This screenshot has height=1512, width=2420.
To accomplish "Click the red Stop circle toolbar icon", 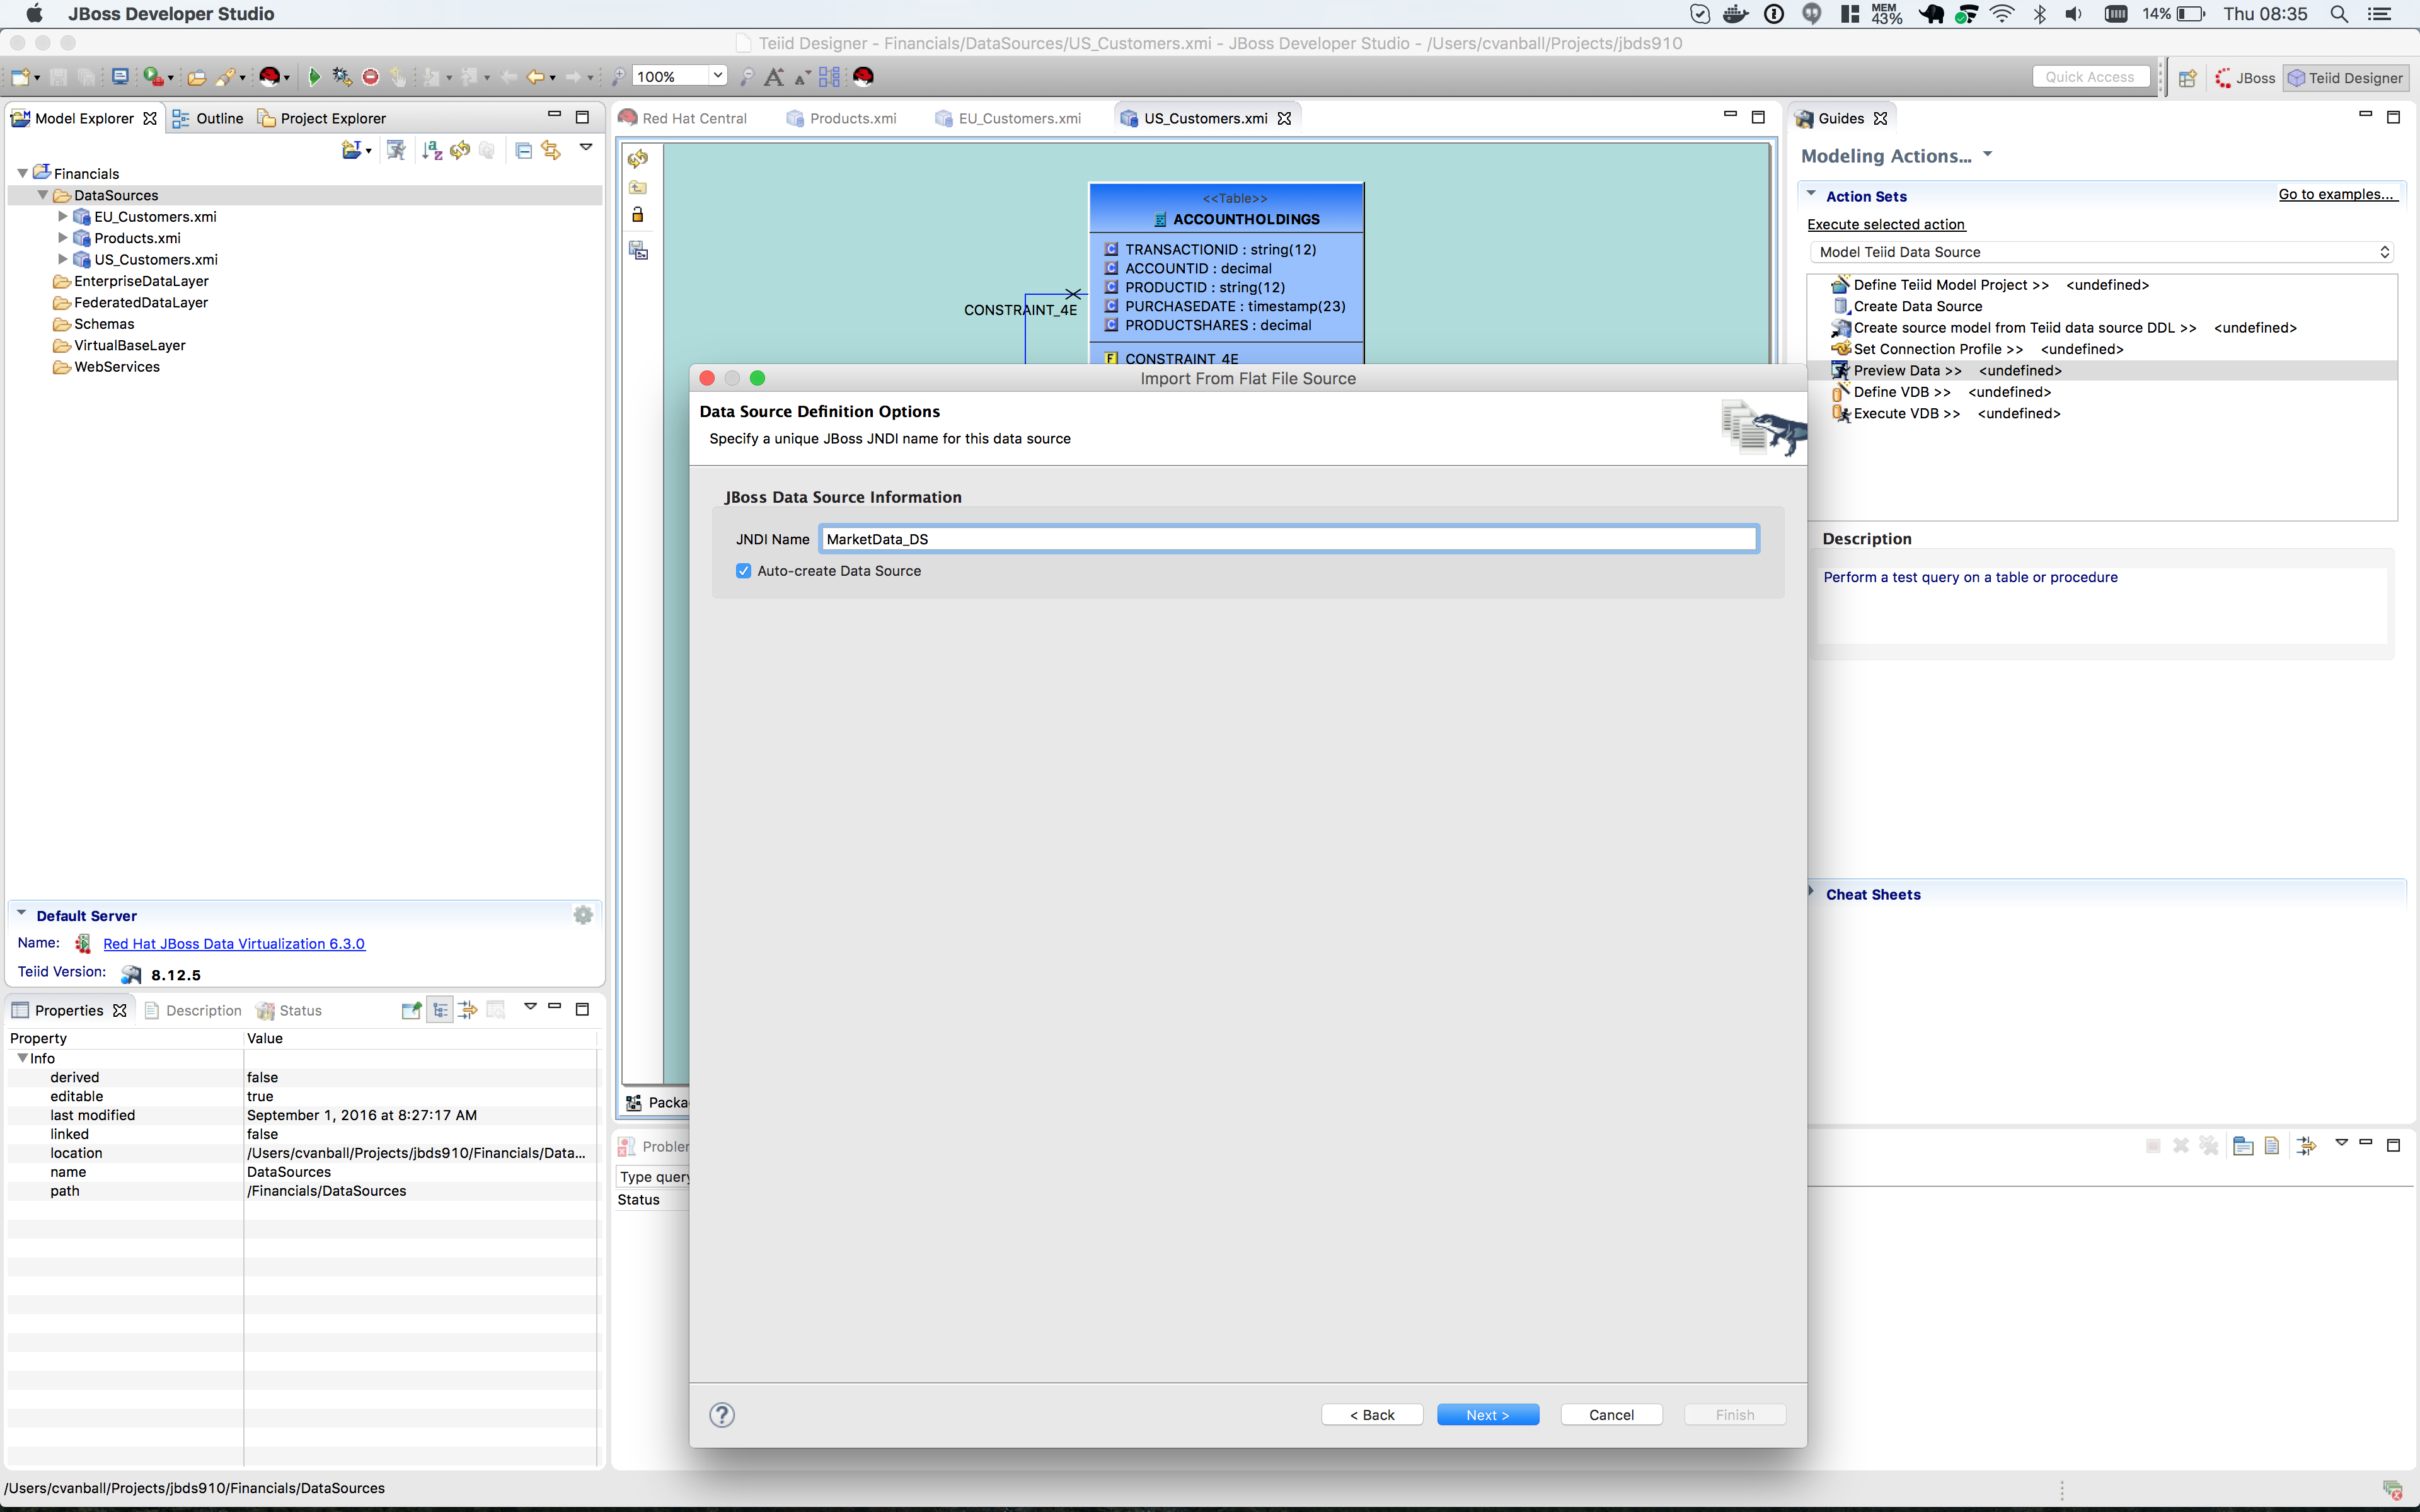I will [370, 77].
